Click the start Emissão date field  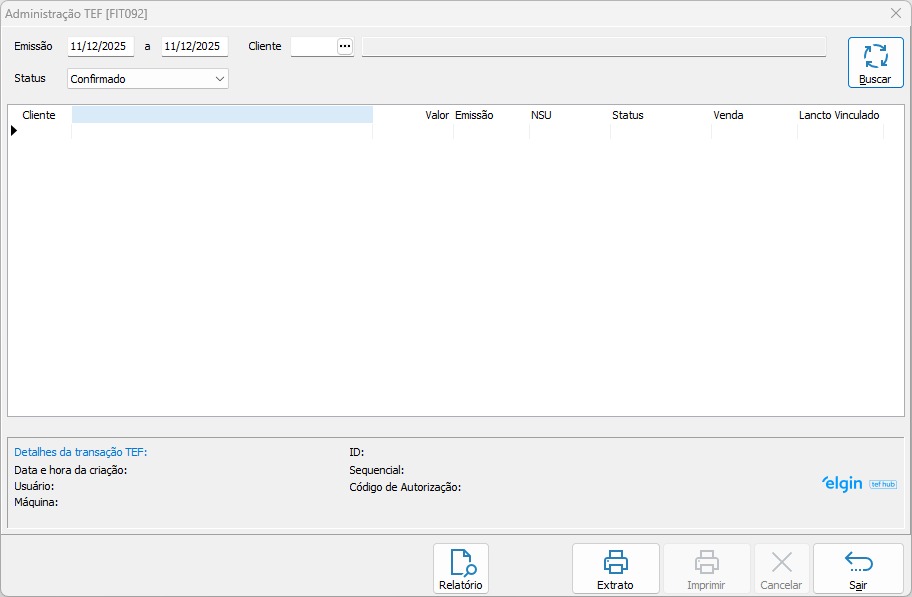click(100, 47)
